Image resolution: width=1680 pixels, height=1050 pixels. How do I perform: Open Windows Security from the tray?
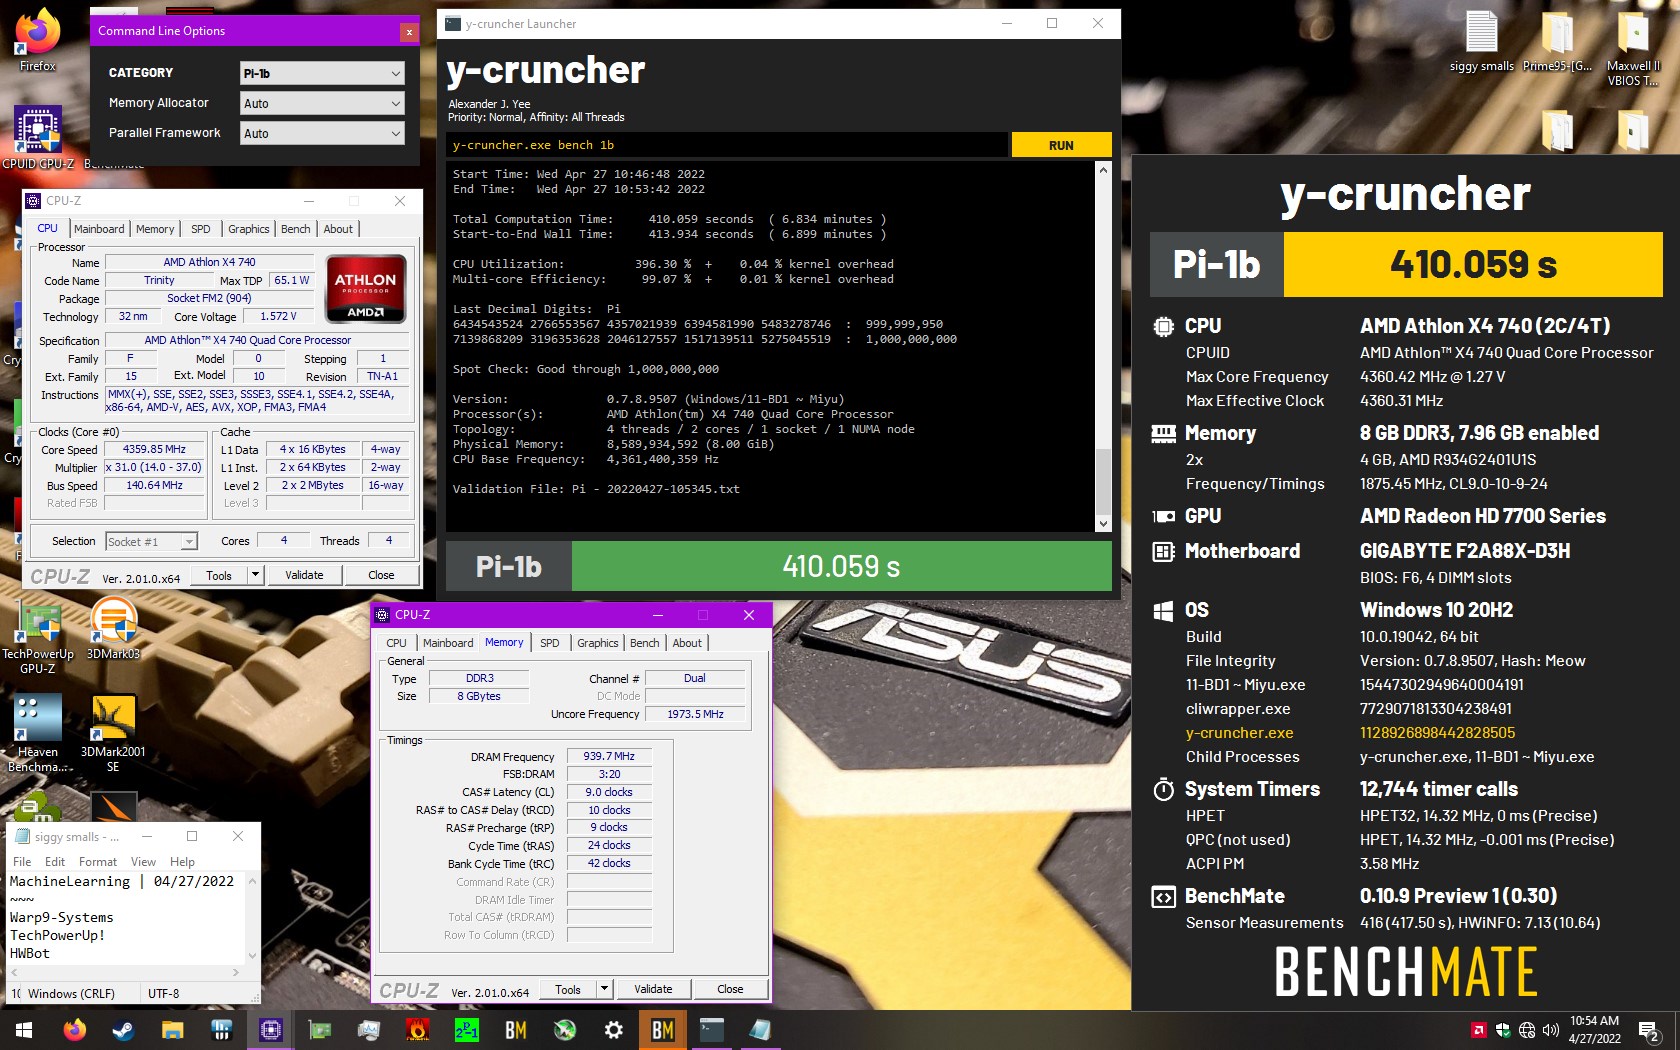(x=1503, y=1030)
